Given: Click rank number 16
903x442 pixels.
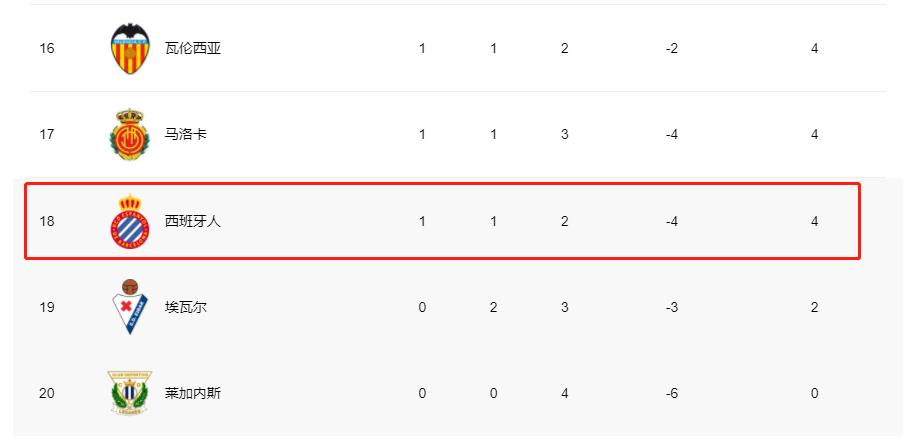Looking at the screenshot, I should pos(47,48).
